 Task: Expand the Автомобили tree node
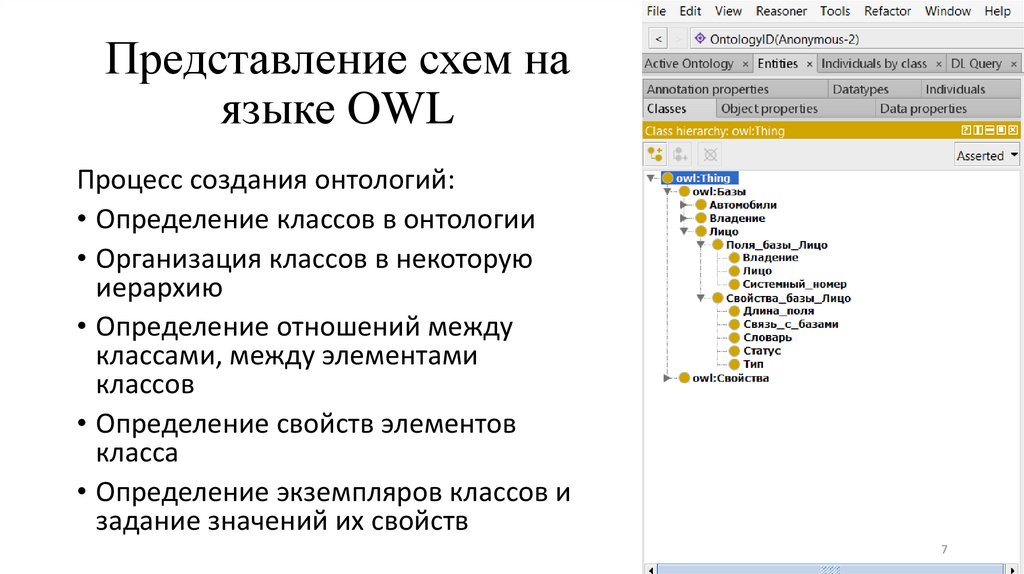pyautogui.click(x=684, y=205)
